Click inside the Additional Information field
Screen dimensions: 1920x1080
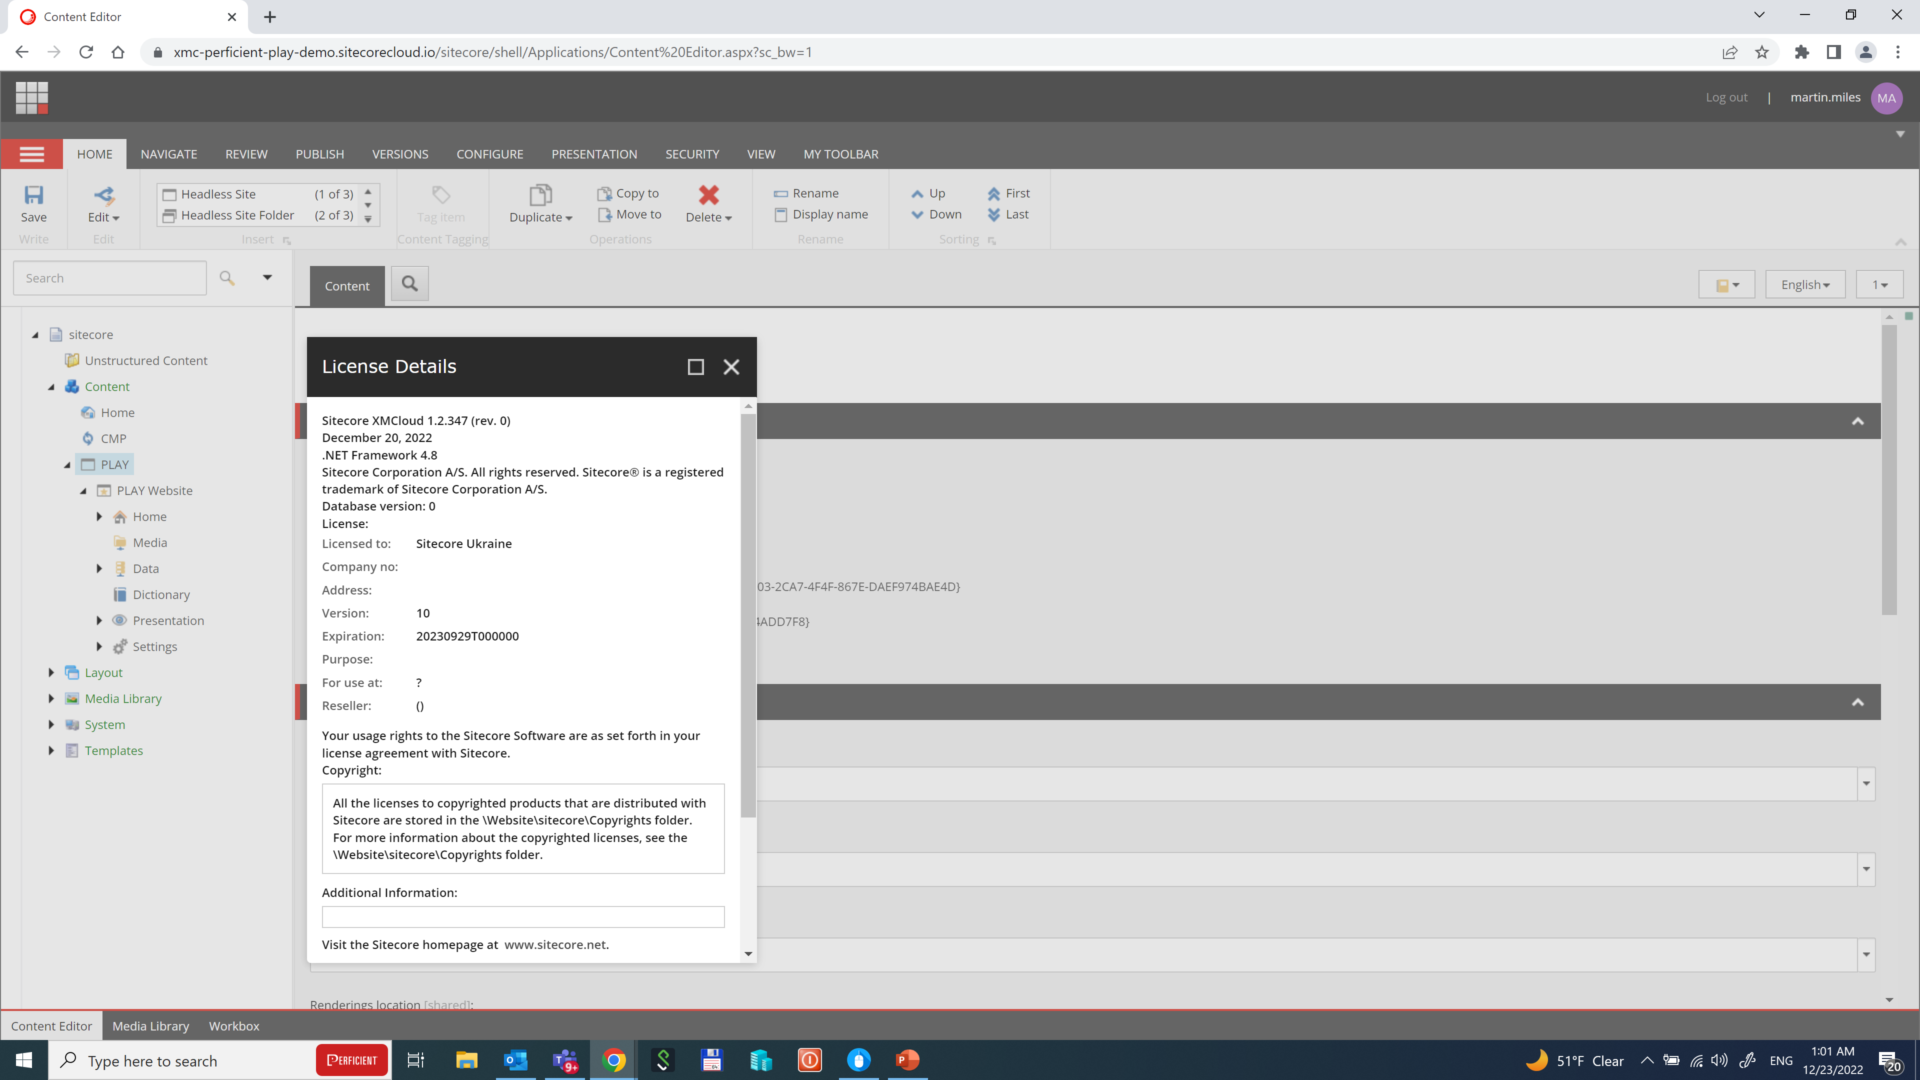pos(522,917)
